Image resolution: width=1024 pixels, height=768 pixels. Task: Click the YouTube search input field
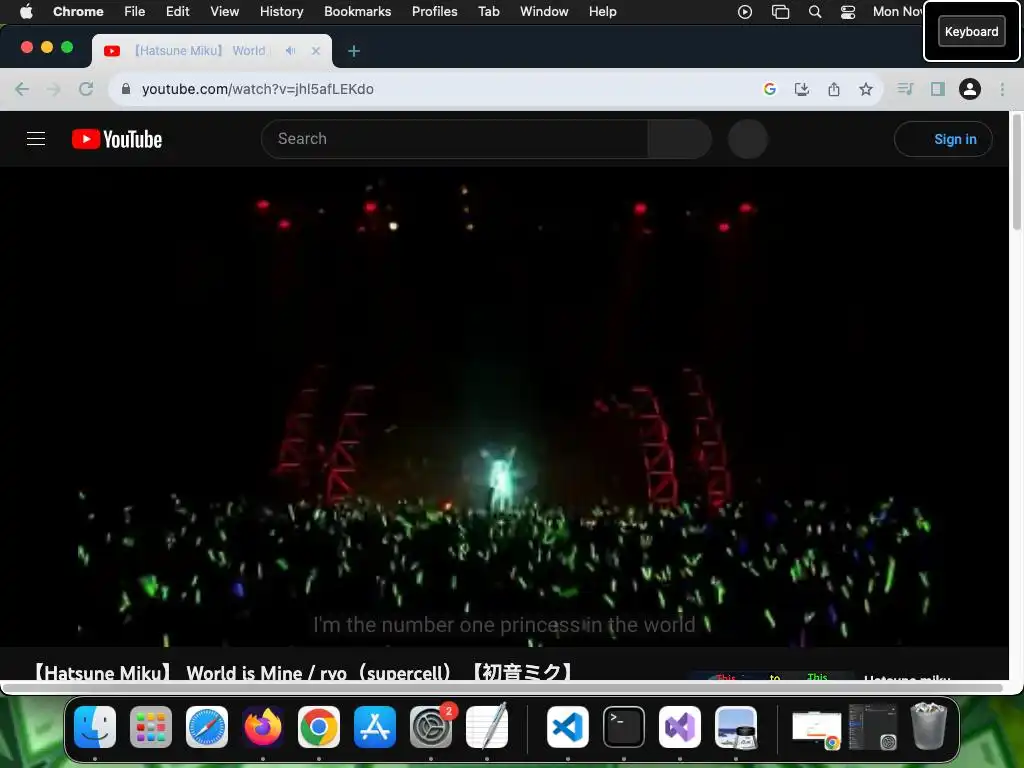455,139
